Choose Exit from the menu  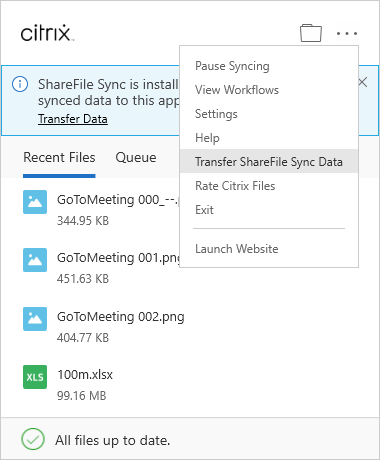[269, 210]
